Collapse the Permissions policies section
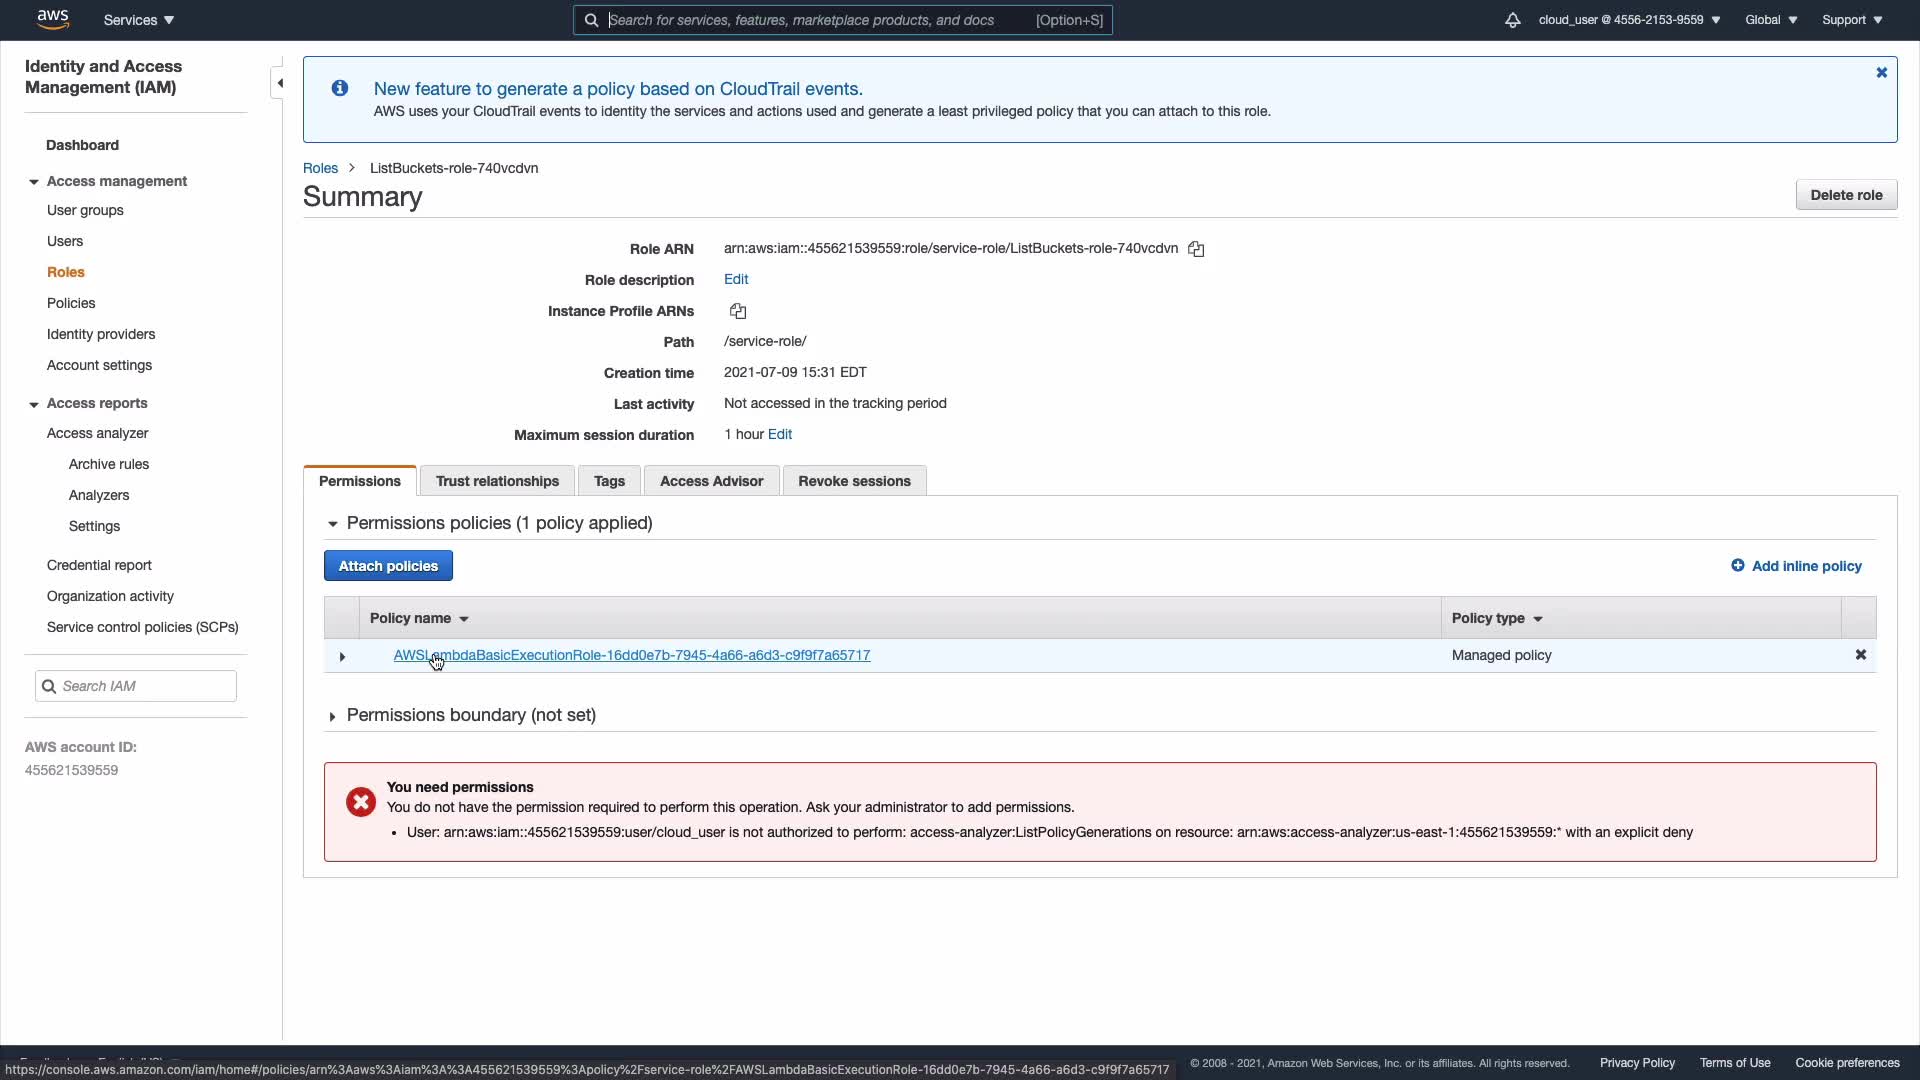Image resolution: width=1920 pixels, height=1080 pixels. [x=333, y=524]
